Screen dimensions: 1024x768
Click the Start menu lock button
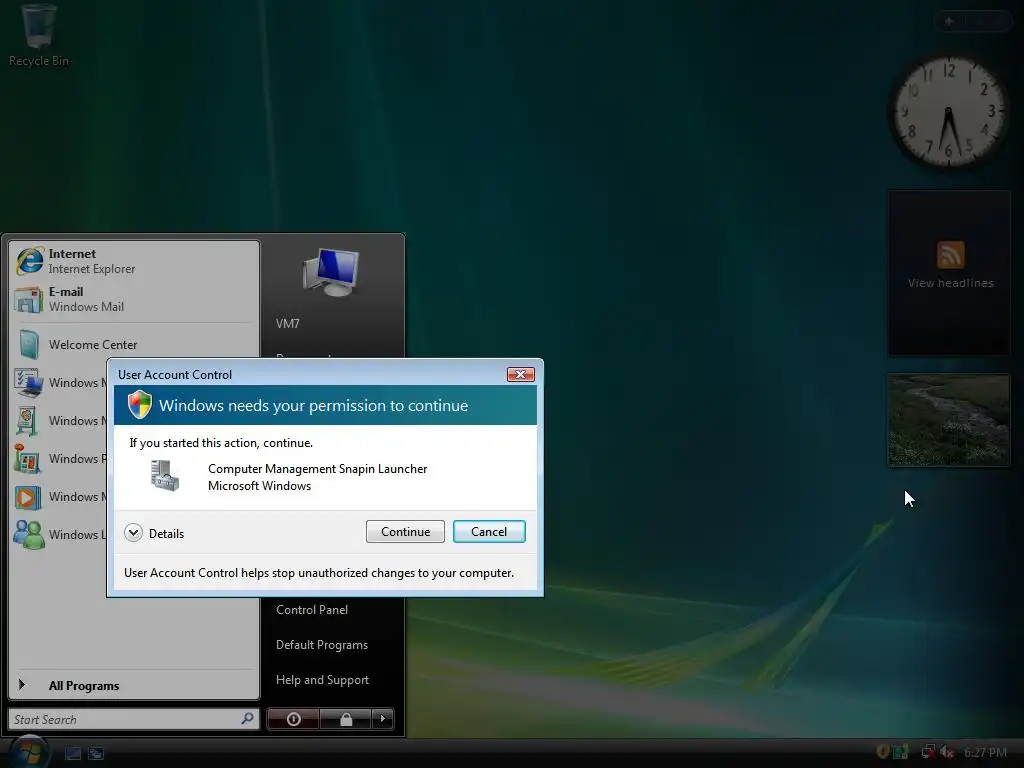[345, 719]
